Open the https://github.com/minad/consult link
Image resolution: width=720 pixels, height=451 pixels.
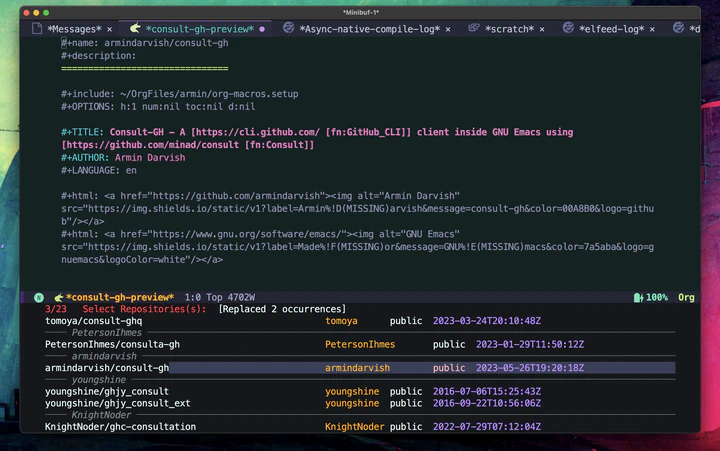click(x=152, y=145)
